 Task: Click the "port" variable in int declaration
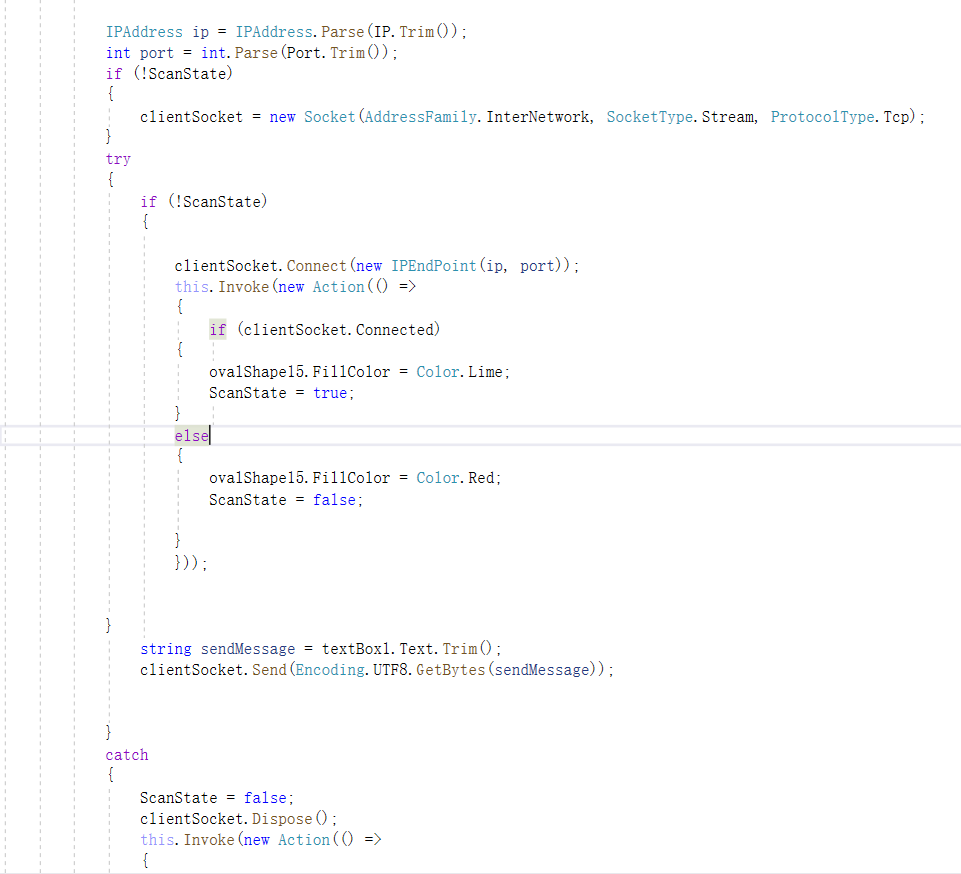pos(156,53)
